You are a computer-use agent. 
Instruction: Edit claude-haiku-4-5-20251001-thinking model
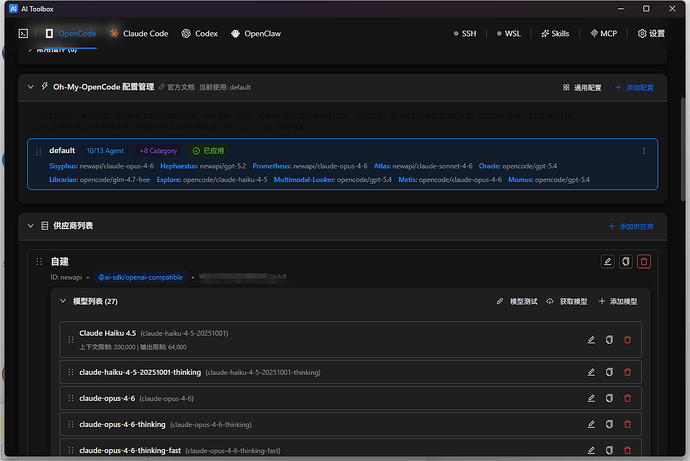[x=591, y=372]
